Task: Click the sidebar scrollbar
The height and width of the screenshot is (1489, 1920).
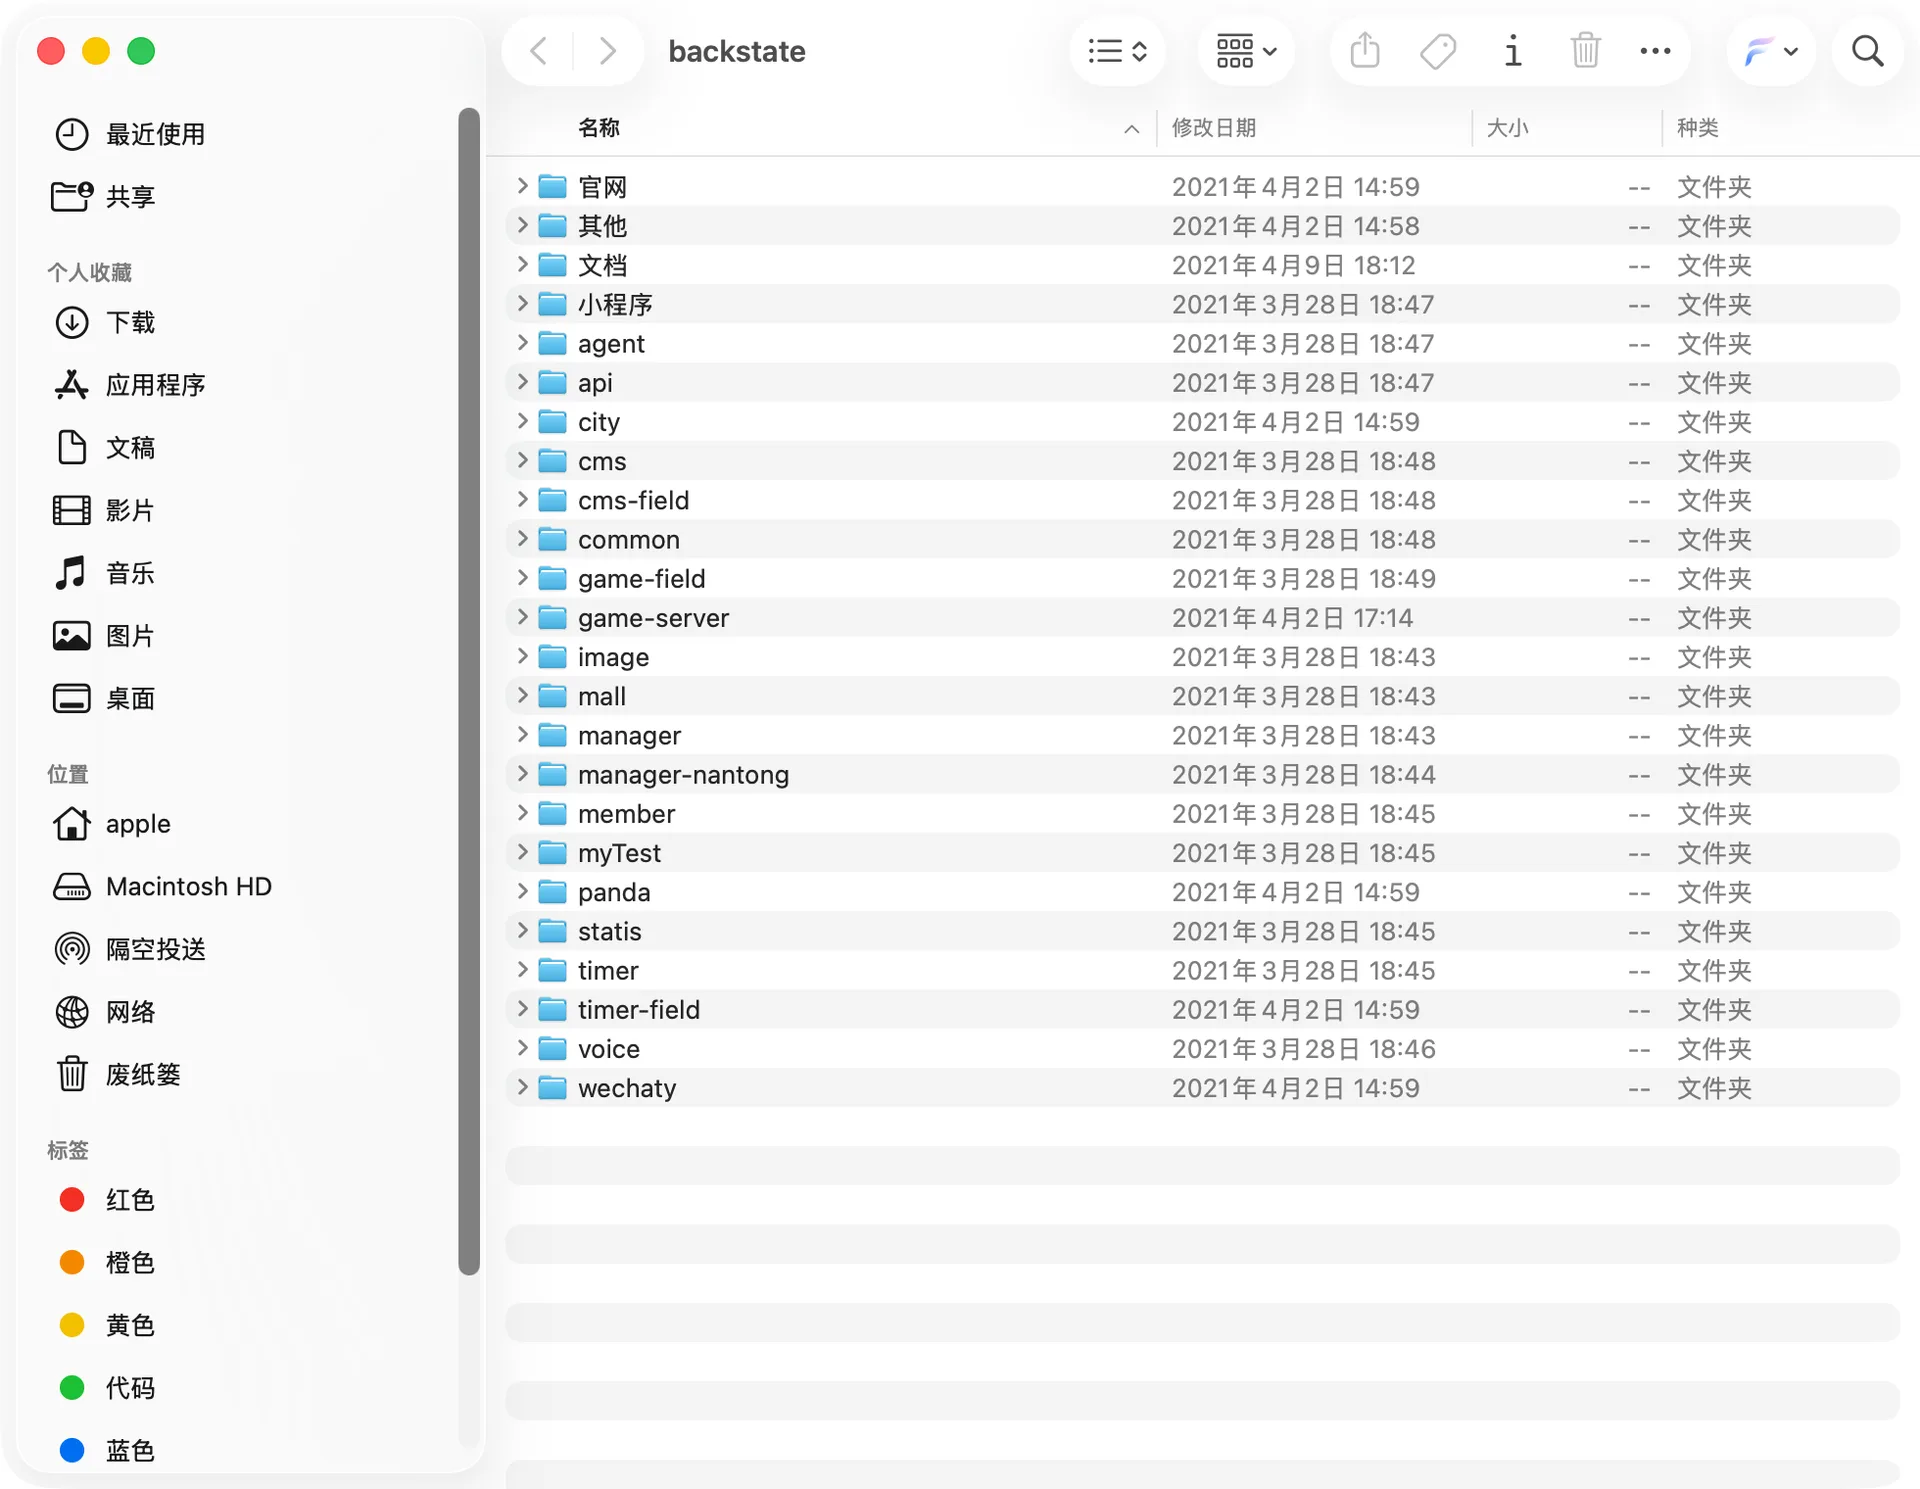Action: tap(469, 691)
